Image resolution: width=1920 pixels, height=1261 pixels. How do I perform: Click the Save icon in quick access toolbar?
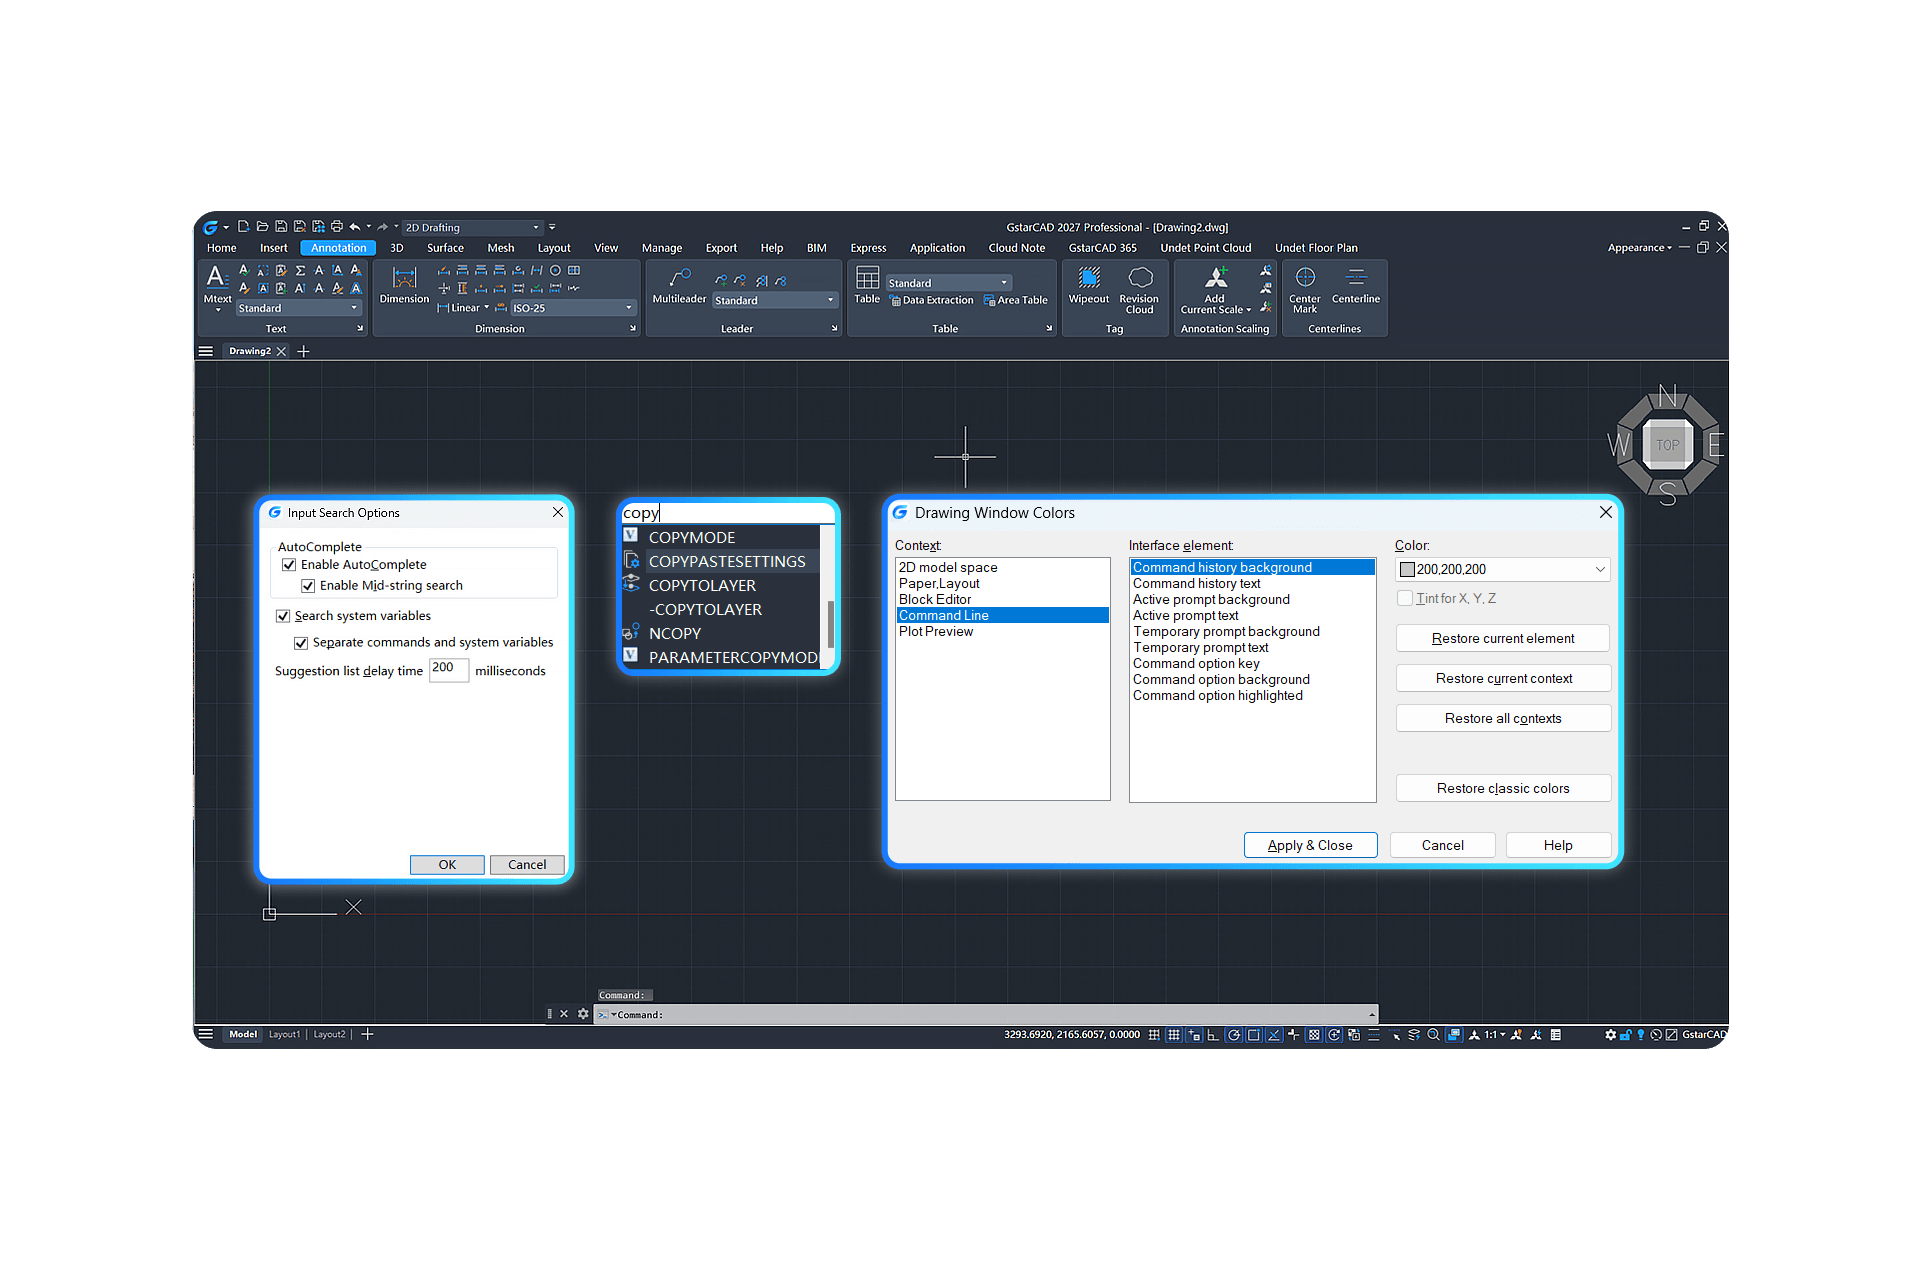[281, 227]
